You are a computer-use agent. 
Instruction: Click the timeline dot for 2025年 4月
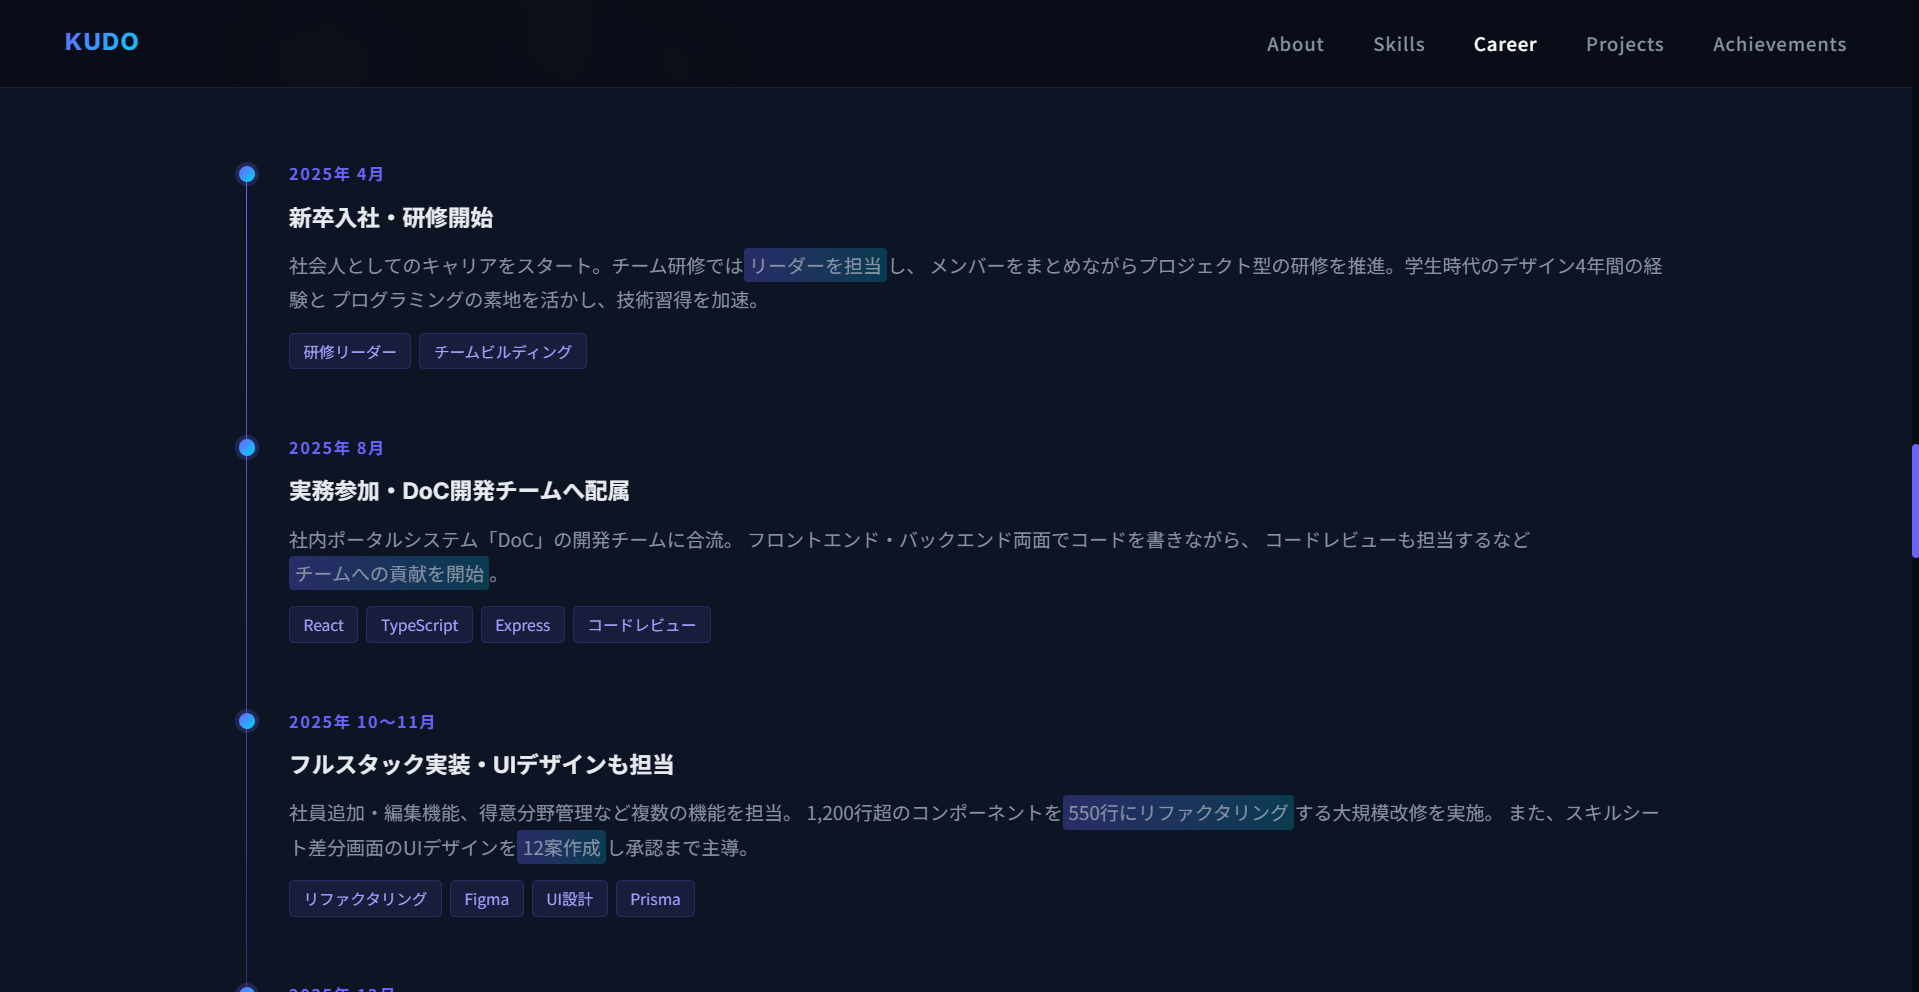[x=247, y=174]
